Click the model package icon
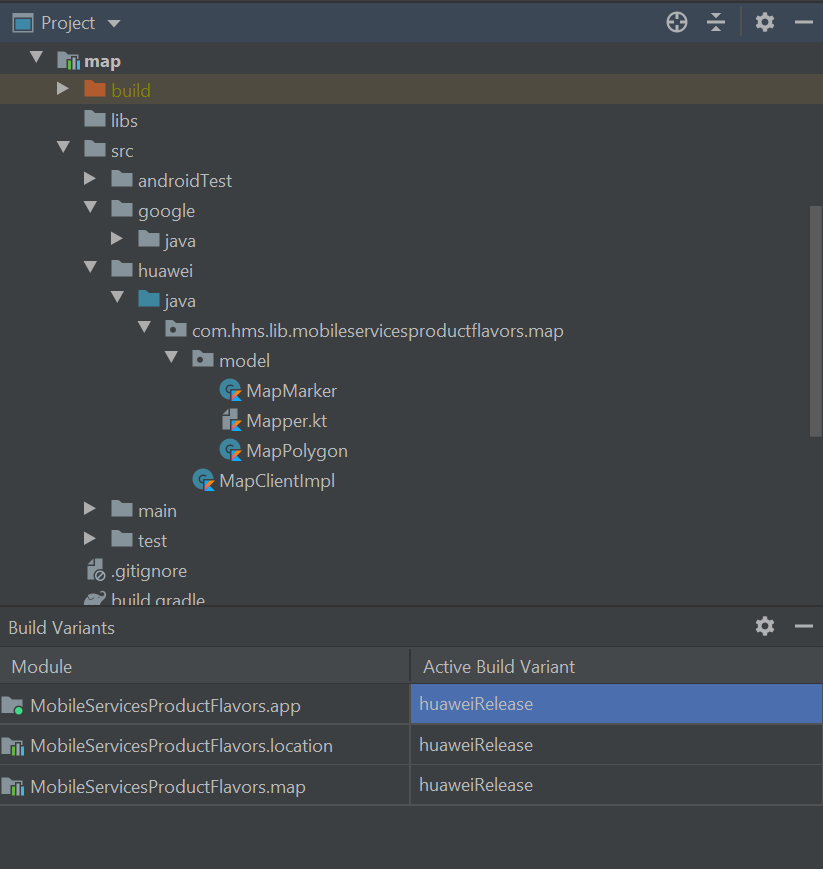Viewport: 823px width, 869px height. tap(203, 359)
